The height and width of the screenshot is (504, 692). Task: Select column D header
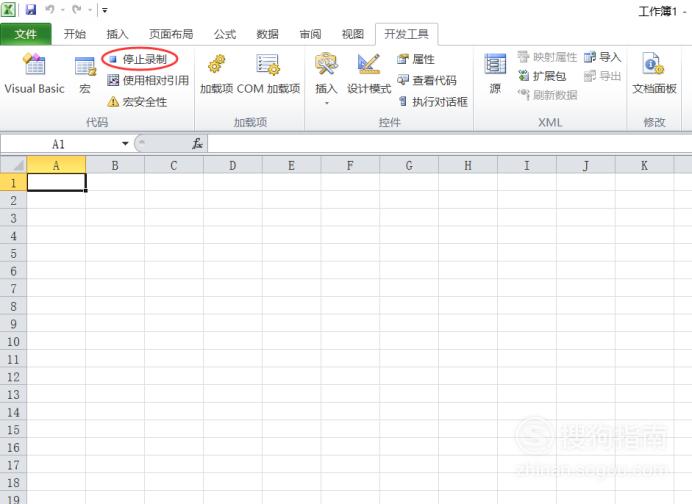233,165
